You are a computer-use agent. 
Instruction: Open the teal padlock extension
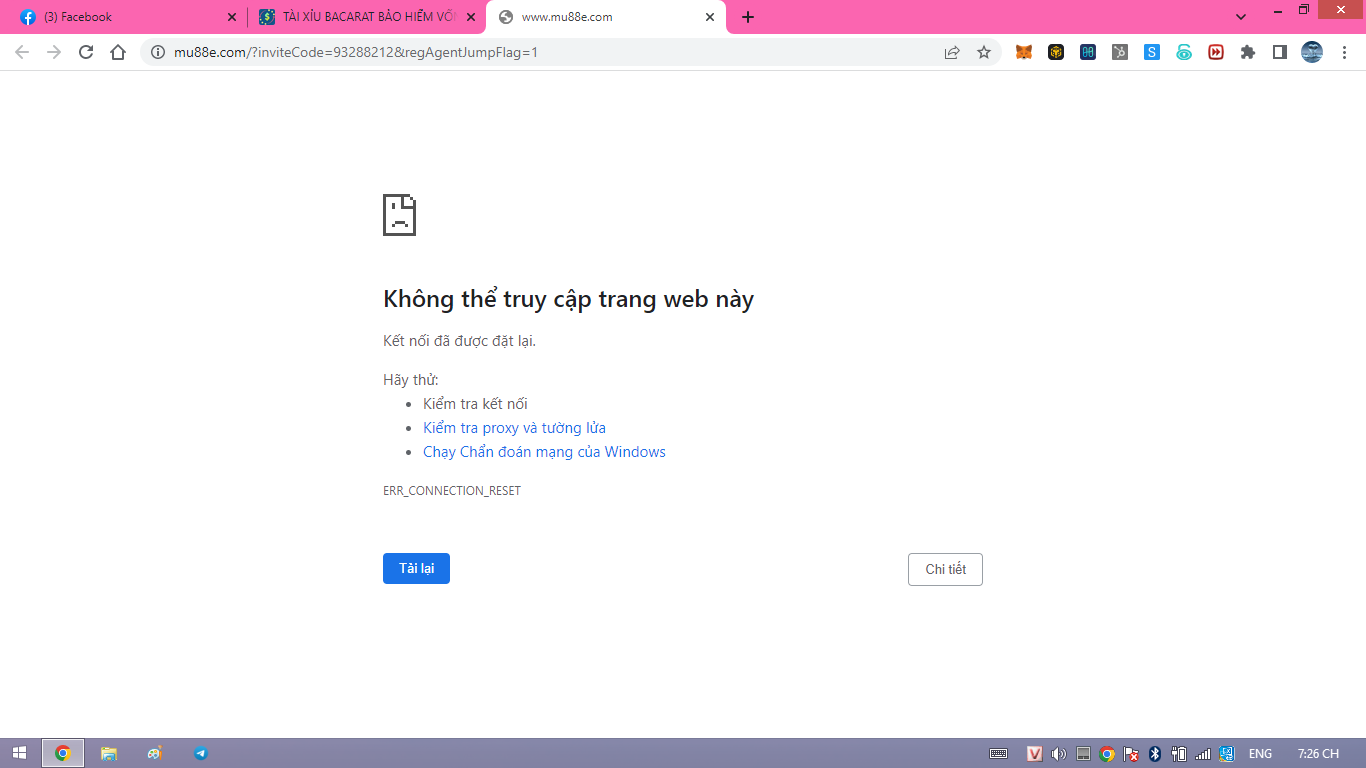pyautogui.click(x=1184, y=52)
